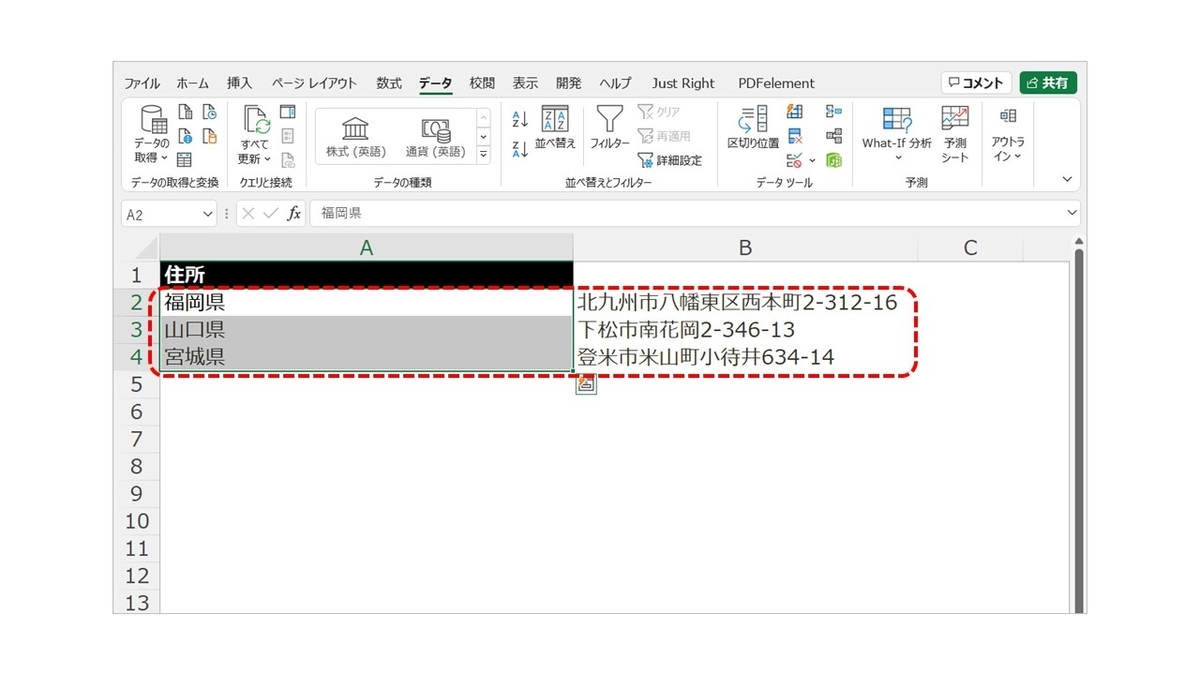Screen dimensions: 1200x675
Task: Select column C header
Action: point(970,248)
